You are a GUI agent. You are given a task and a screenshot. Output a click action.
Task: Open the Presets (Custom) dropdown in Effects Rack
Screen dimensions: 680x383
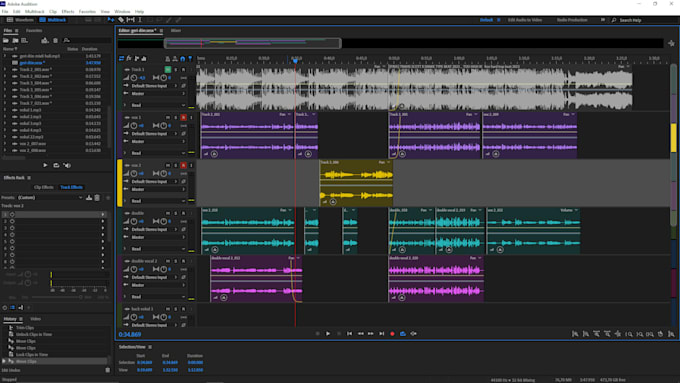coord(50,197)
